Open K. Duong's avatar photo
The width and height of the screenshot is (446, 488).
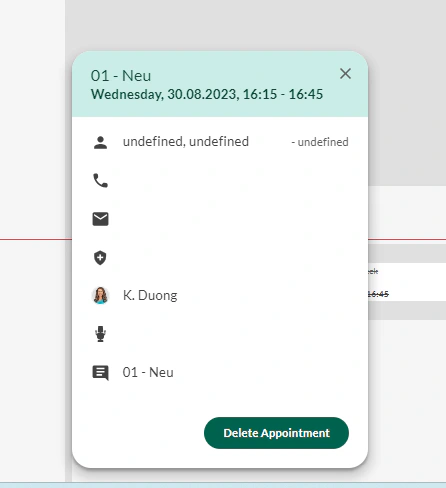pyautogui.click(x=100, y=295)
